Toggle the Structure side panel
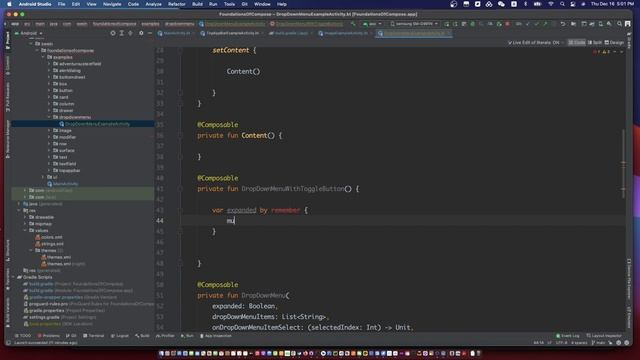The height and width of the screenshot is (360, 640). pyautogui.click(x=8, y=250)
